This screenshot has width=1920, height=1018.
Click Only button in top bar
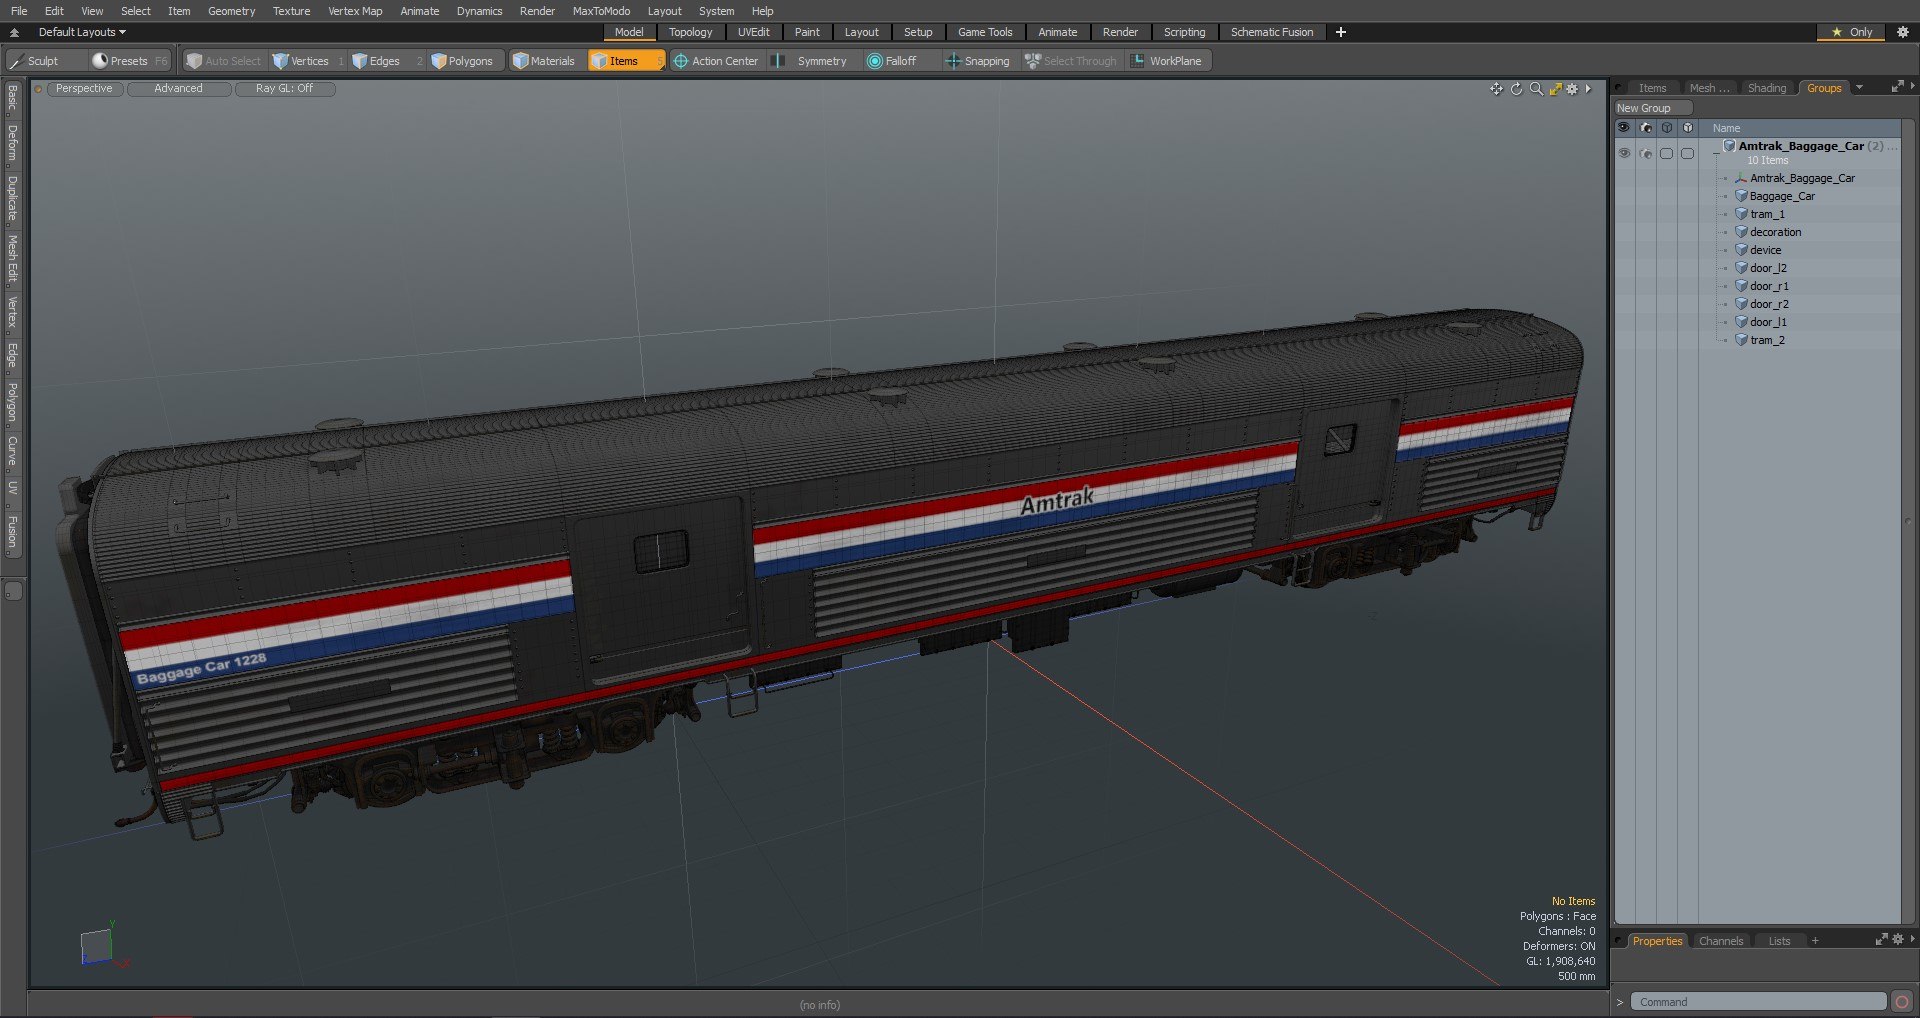(x=1851, y=32)
